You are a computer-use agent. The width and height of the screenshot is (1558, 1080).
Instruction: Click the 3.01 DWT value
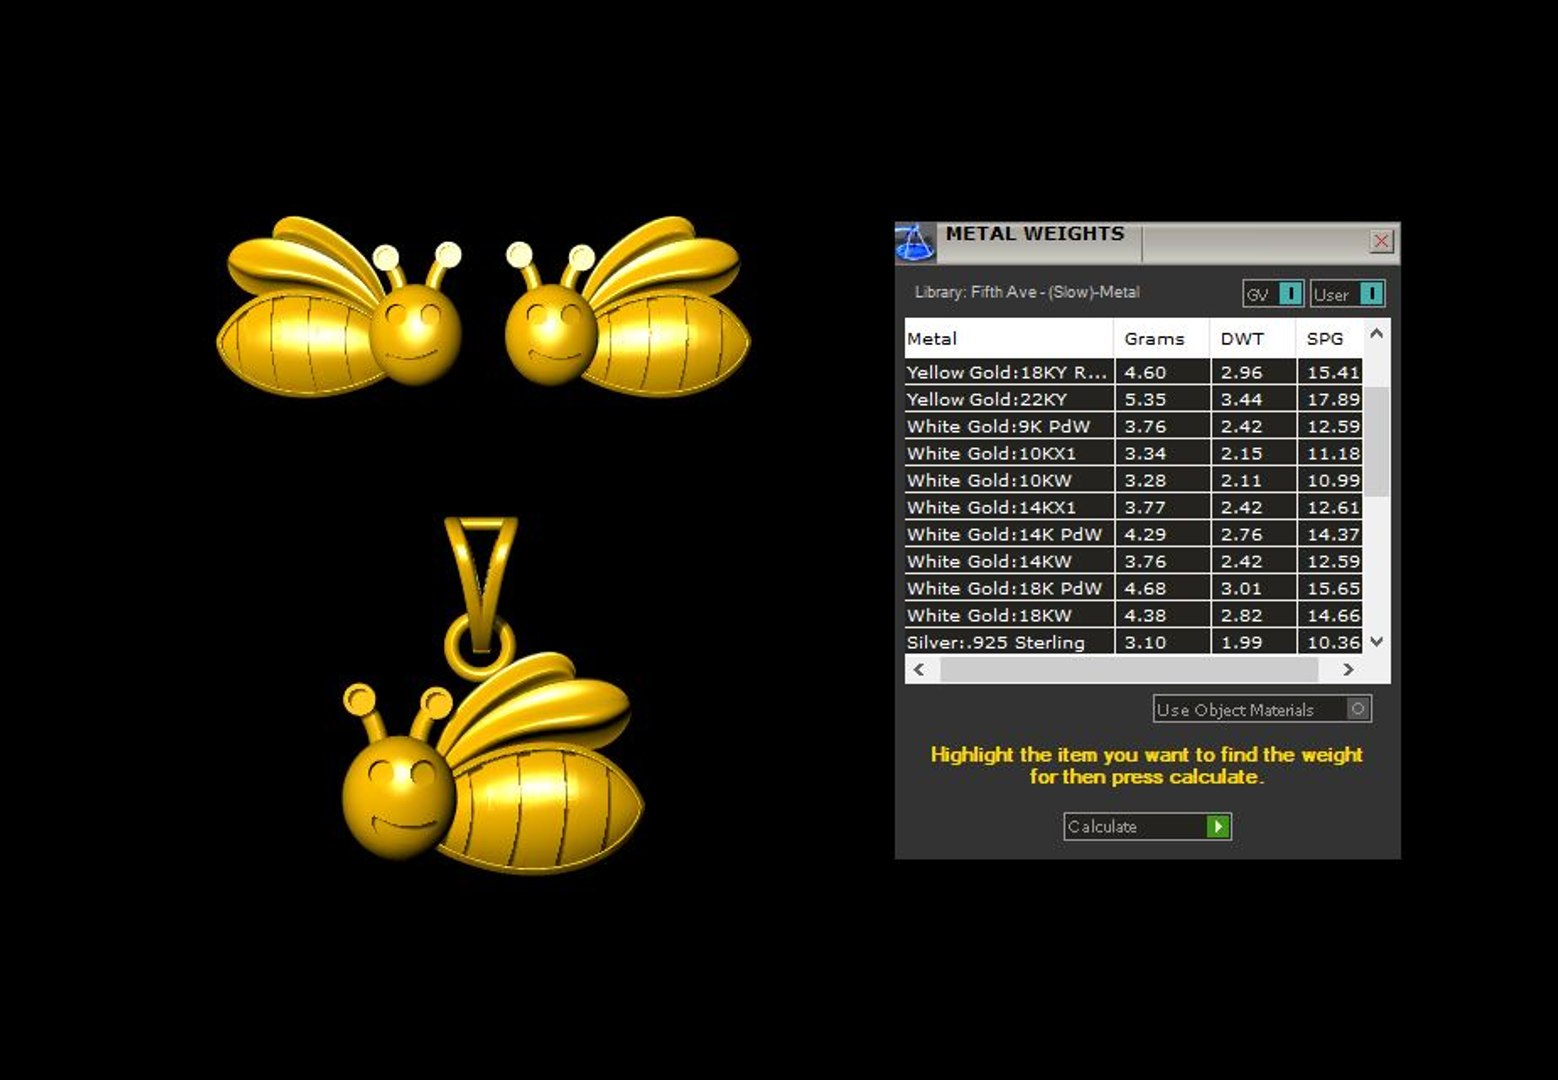pyautogui.click(x=1241, y=588)
